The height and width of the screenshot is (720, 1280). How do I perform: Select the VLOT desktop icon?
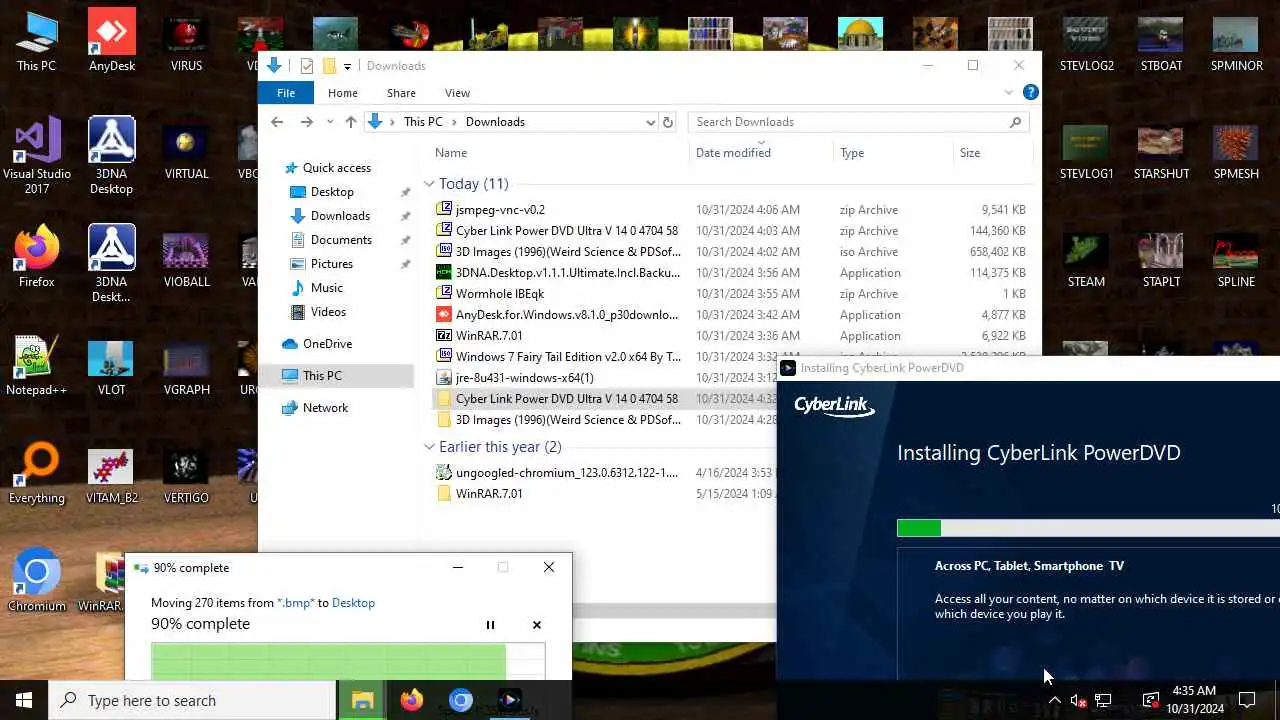111,366
